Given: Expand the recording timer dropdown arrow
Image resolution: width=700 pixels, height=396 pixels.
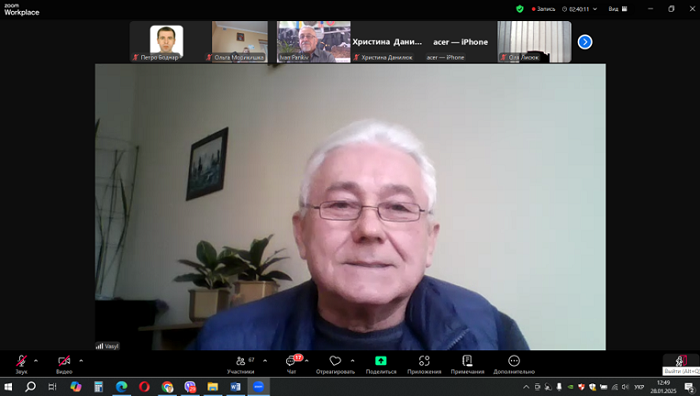Looking at the screenshot, I should click(x=595, y=9).
